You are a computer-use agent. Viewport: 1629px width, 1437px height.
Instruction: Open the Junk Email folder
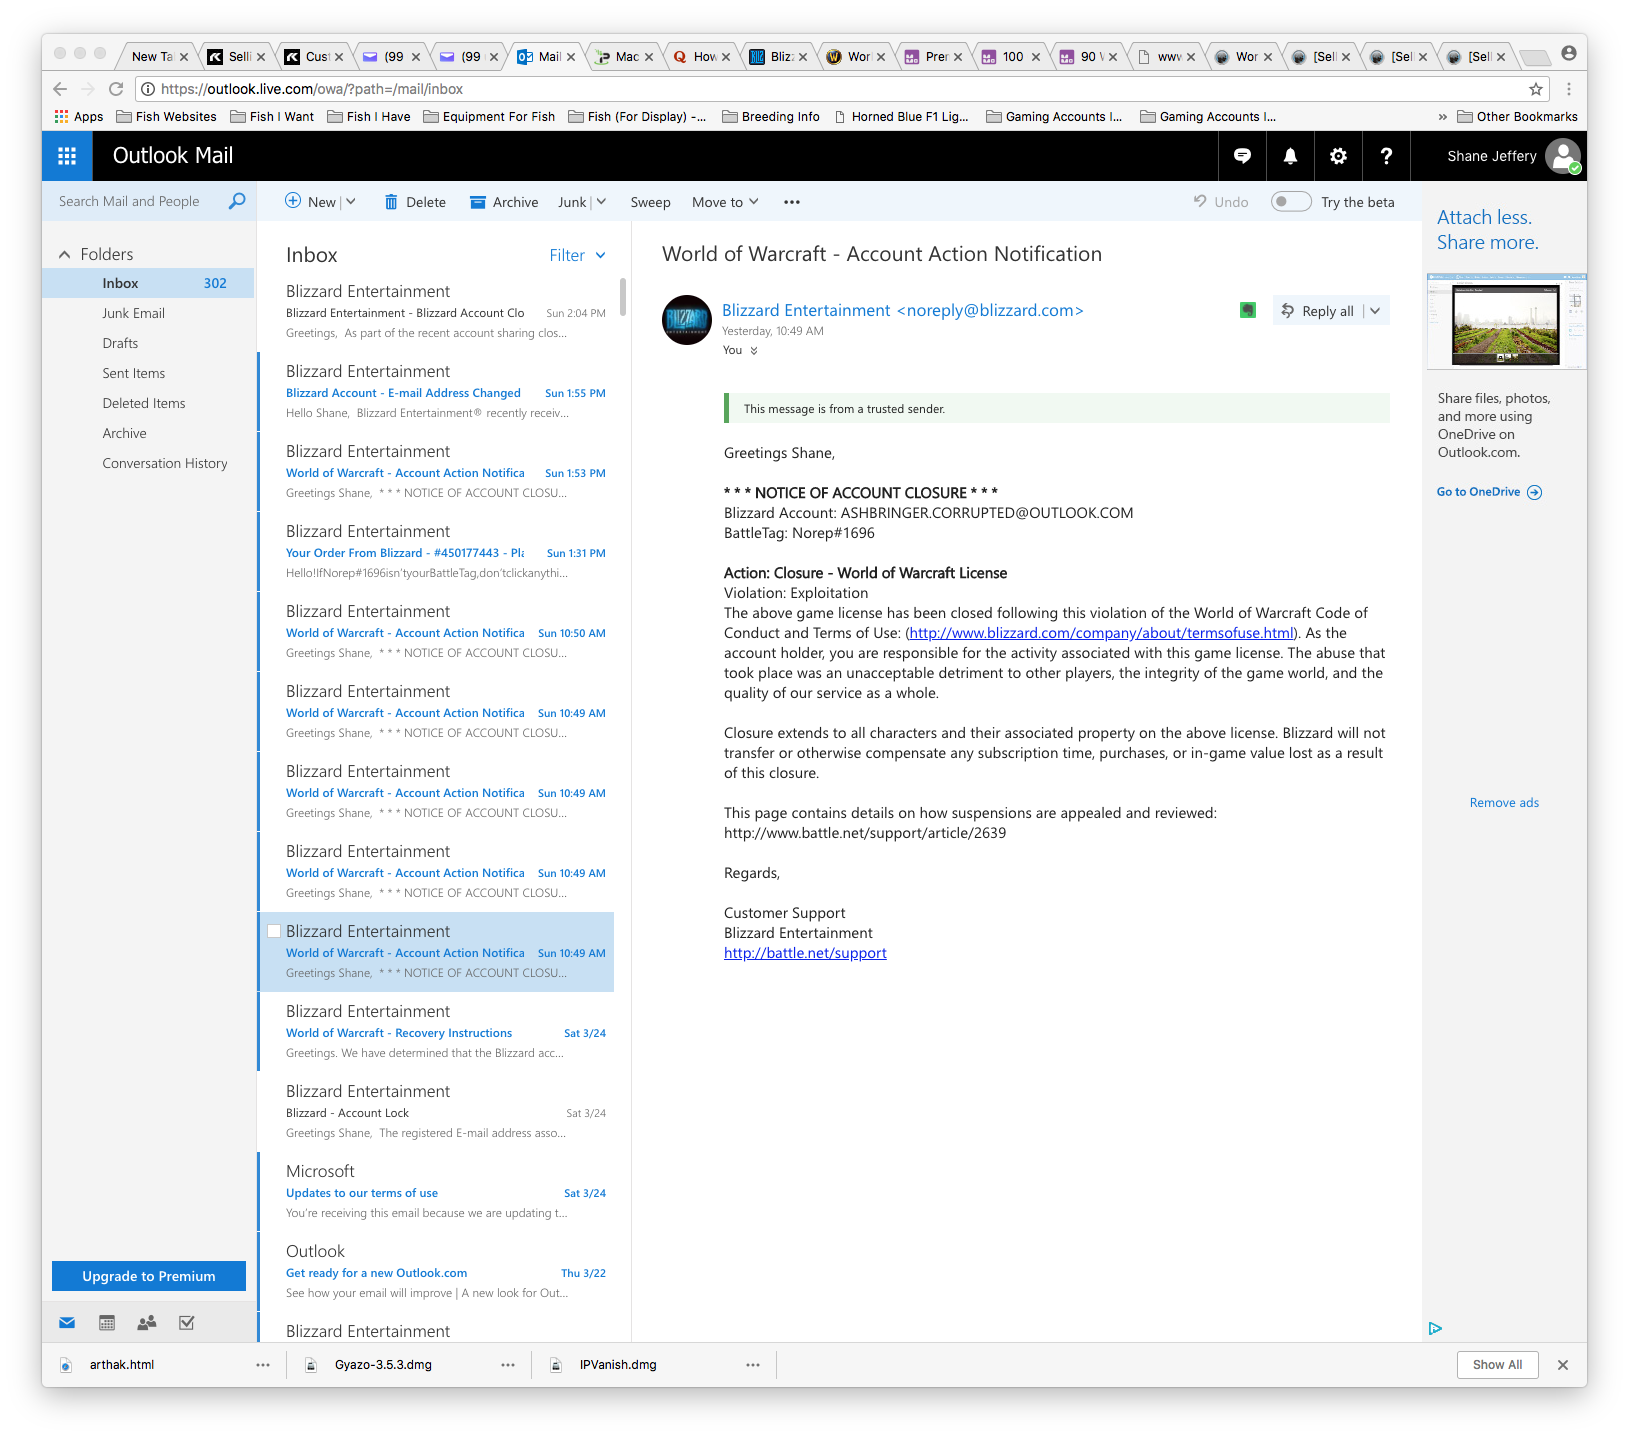coord(133,313)
